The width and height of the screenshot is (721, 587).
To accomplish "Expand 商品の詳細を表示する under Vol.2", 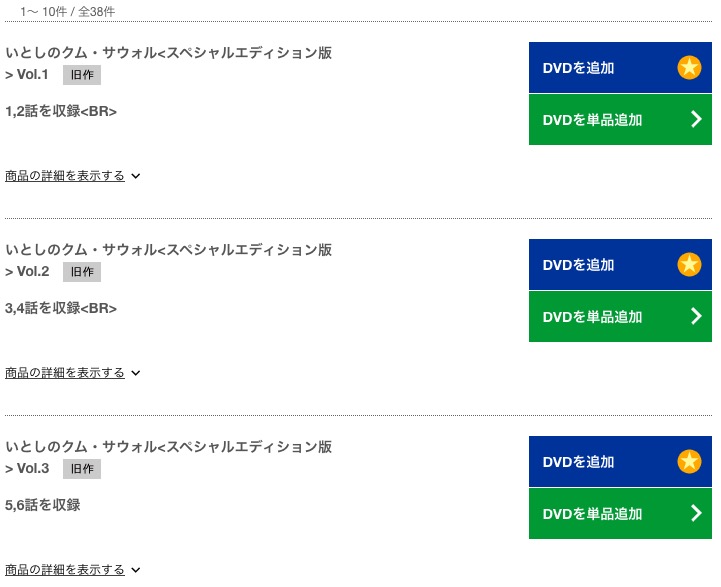I will click(65, 372).
